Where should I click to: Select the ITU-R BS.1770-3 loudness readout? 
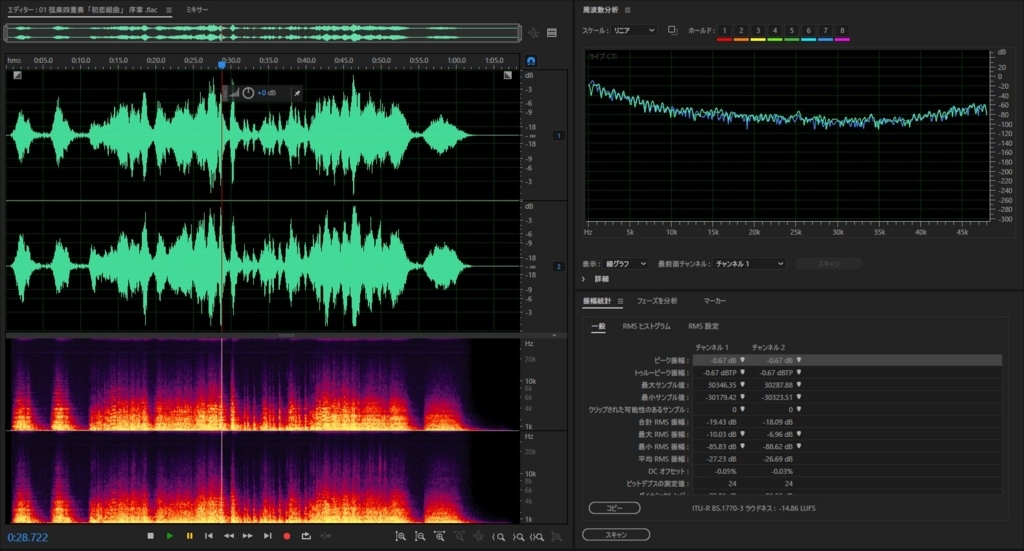click(x=754, y=508)
